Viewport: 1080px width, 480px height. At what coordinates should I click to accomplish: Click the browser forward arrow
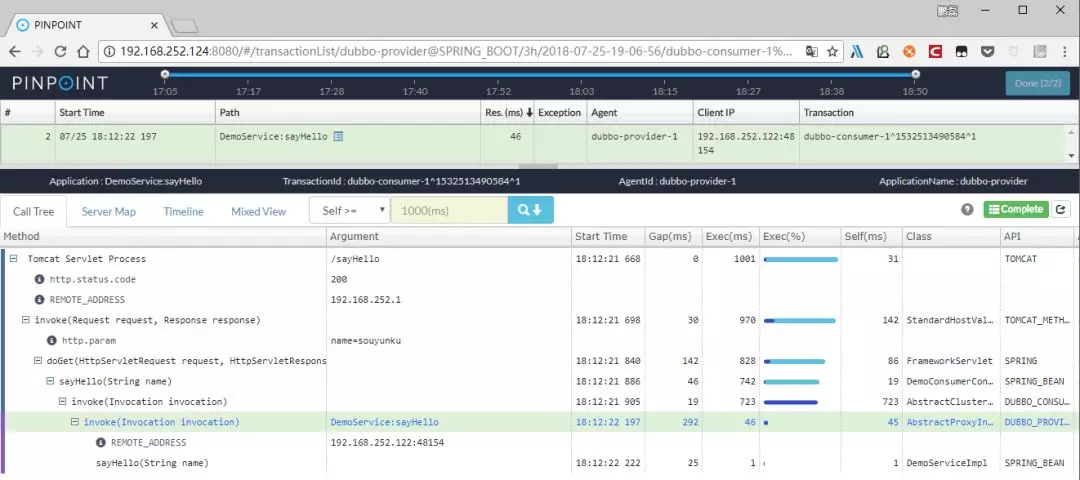click(x=37, y=52)
